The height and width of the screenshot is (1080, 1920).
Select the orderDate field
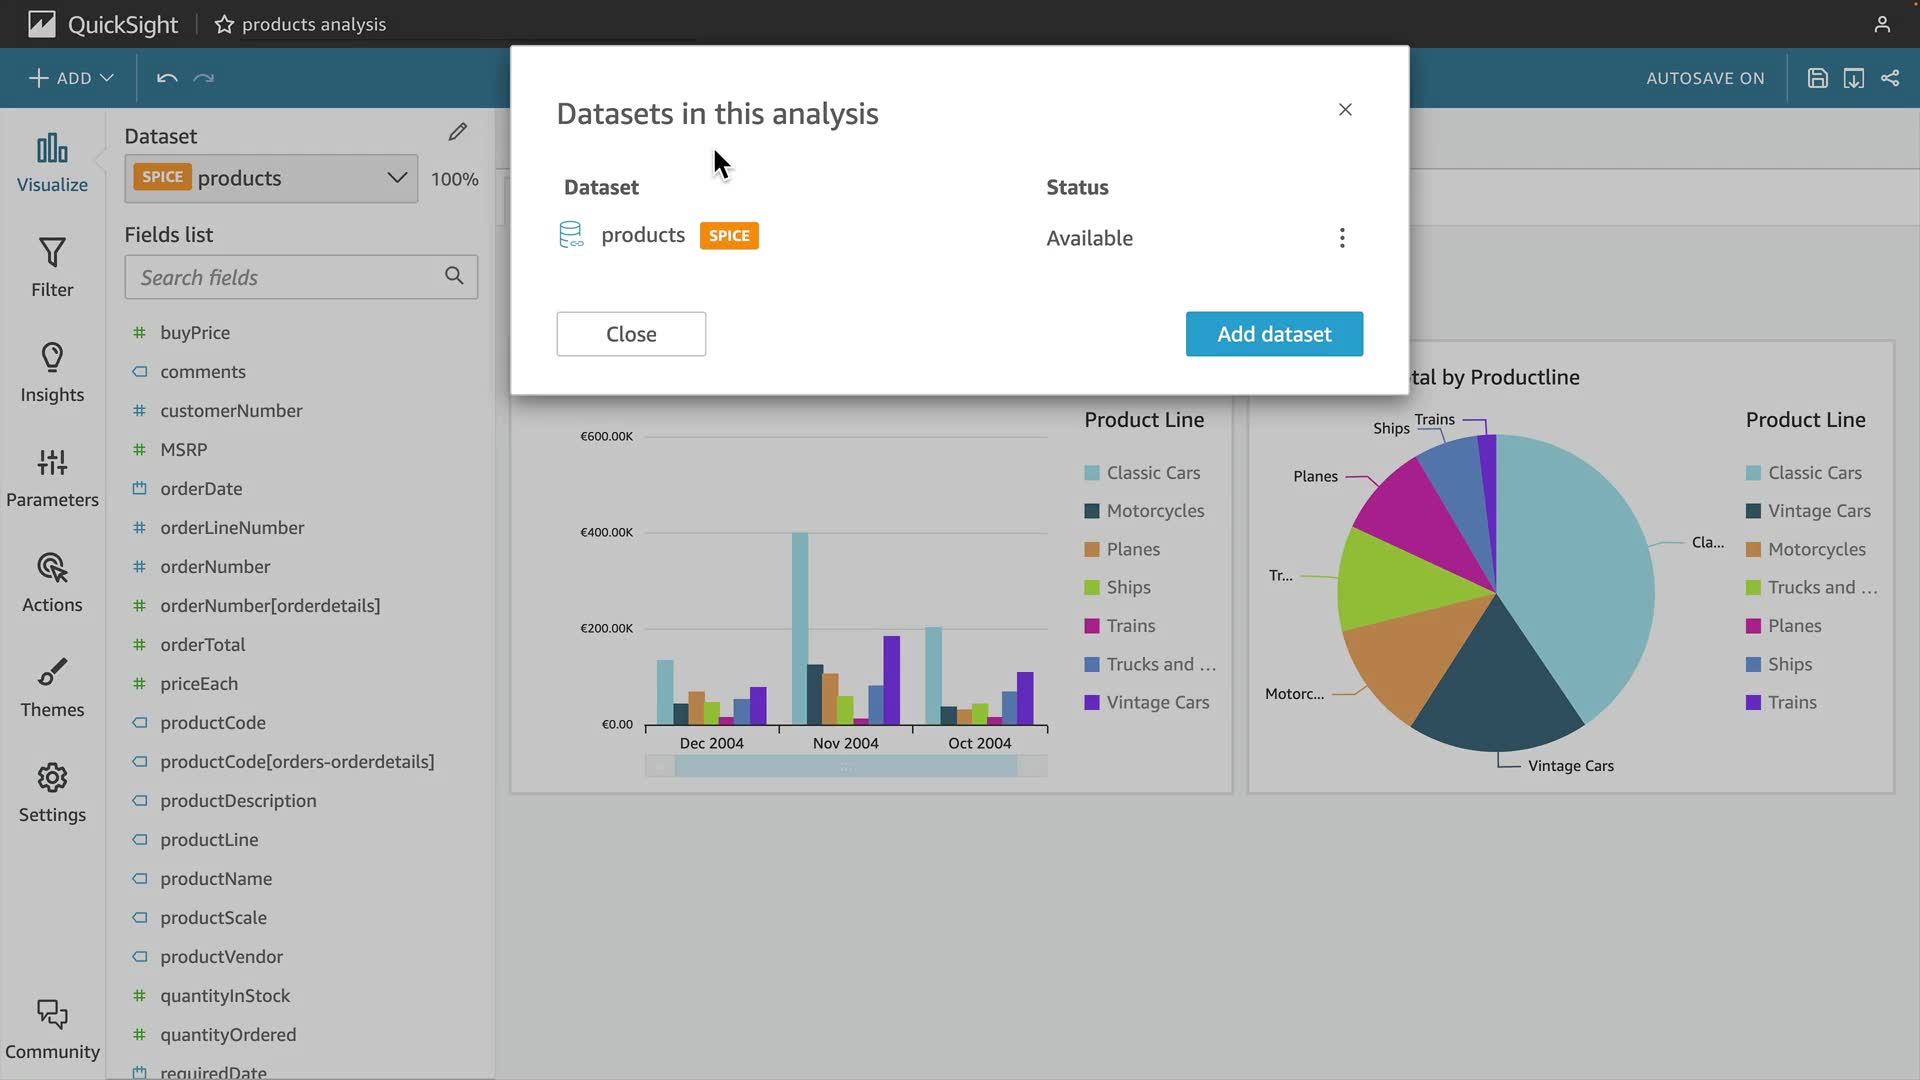(x=201, y=489)
